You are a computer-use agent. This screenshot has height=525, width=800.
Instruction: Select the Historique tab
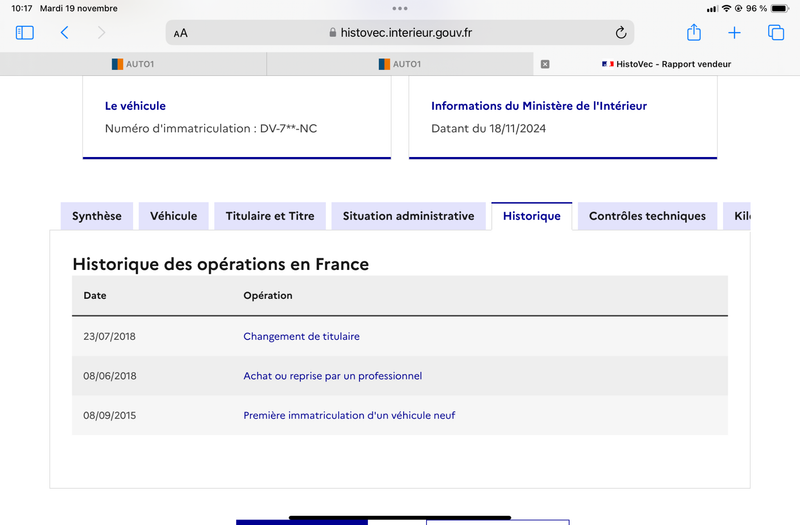click(532, 216)
